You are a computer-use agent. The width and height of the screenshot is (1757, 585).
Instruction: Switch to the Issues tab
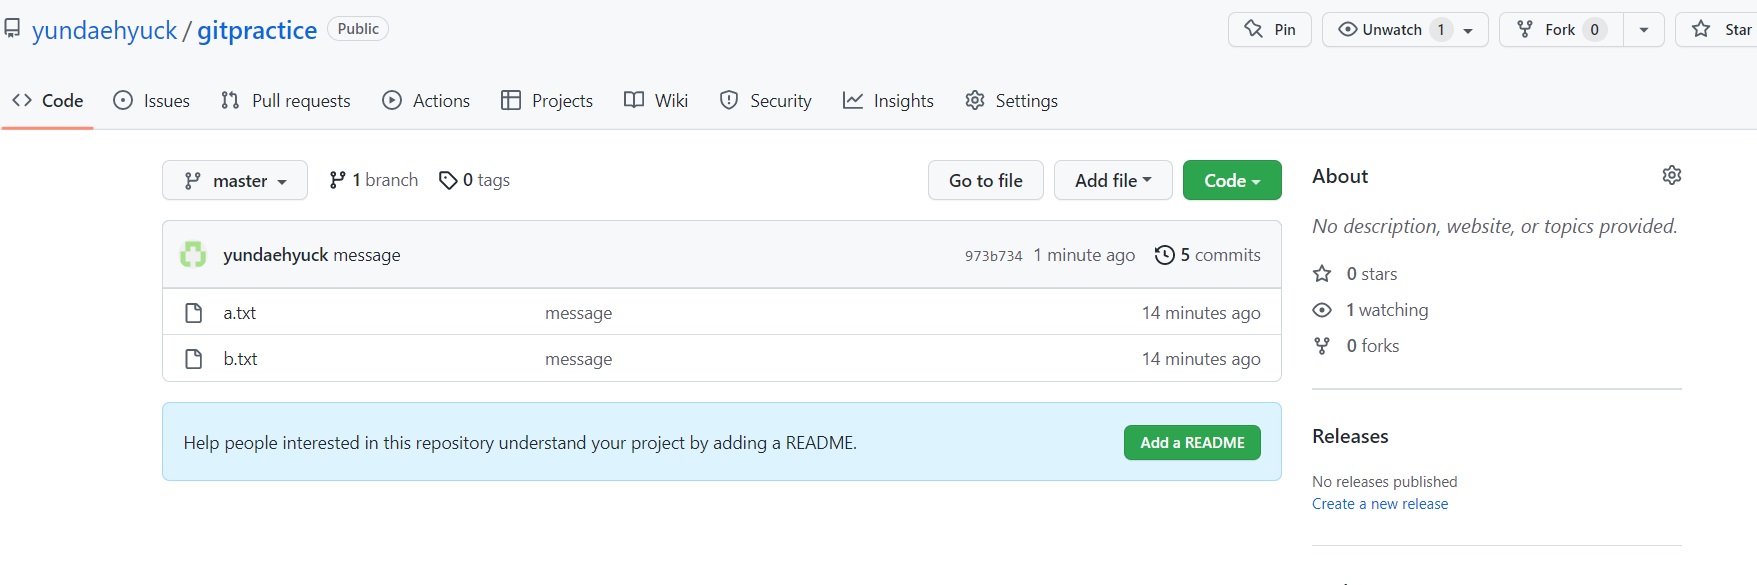pyautogui.click(x=152, y=101)
